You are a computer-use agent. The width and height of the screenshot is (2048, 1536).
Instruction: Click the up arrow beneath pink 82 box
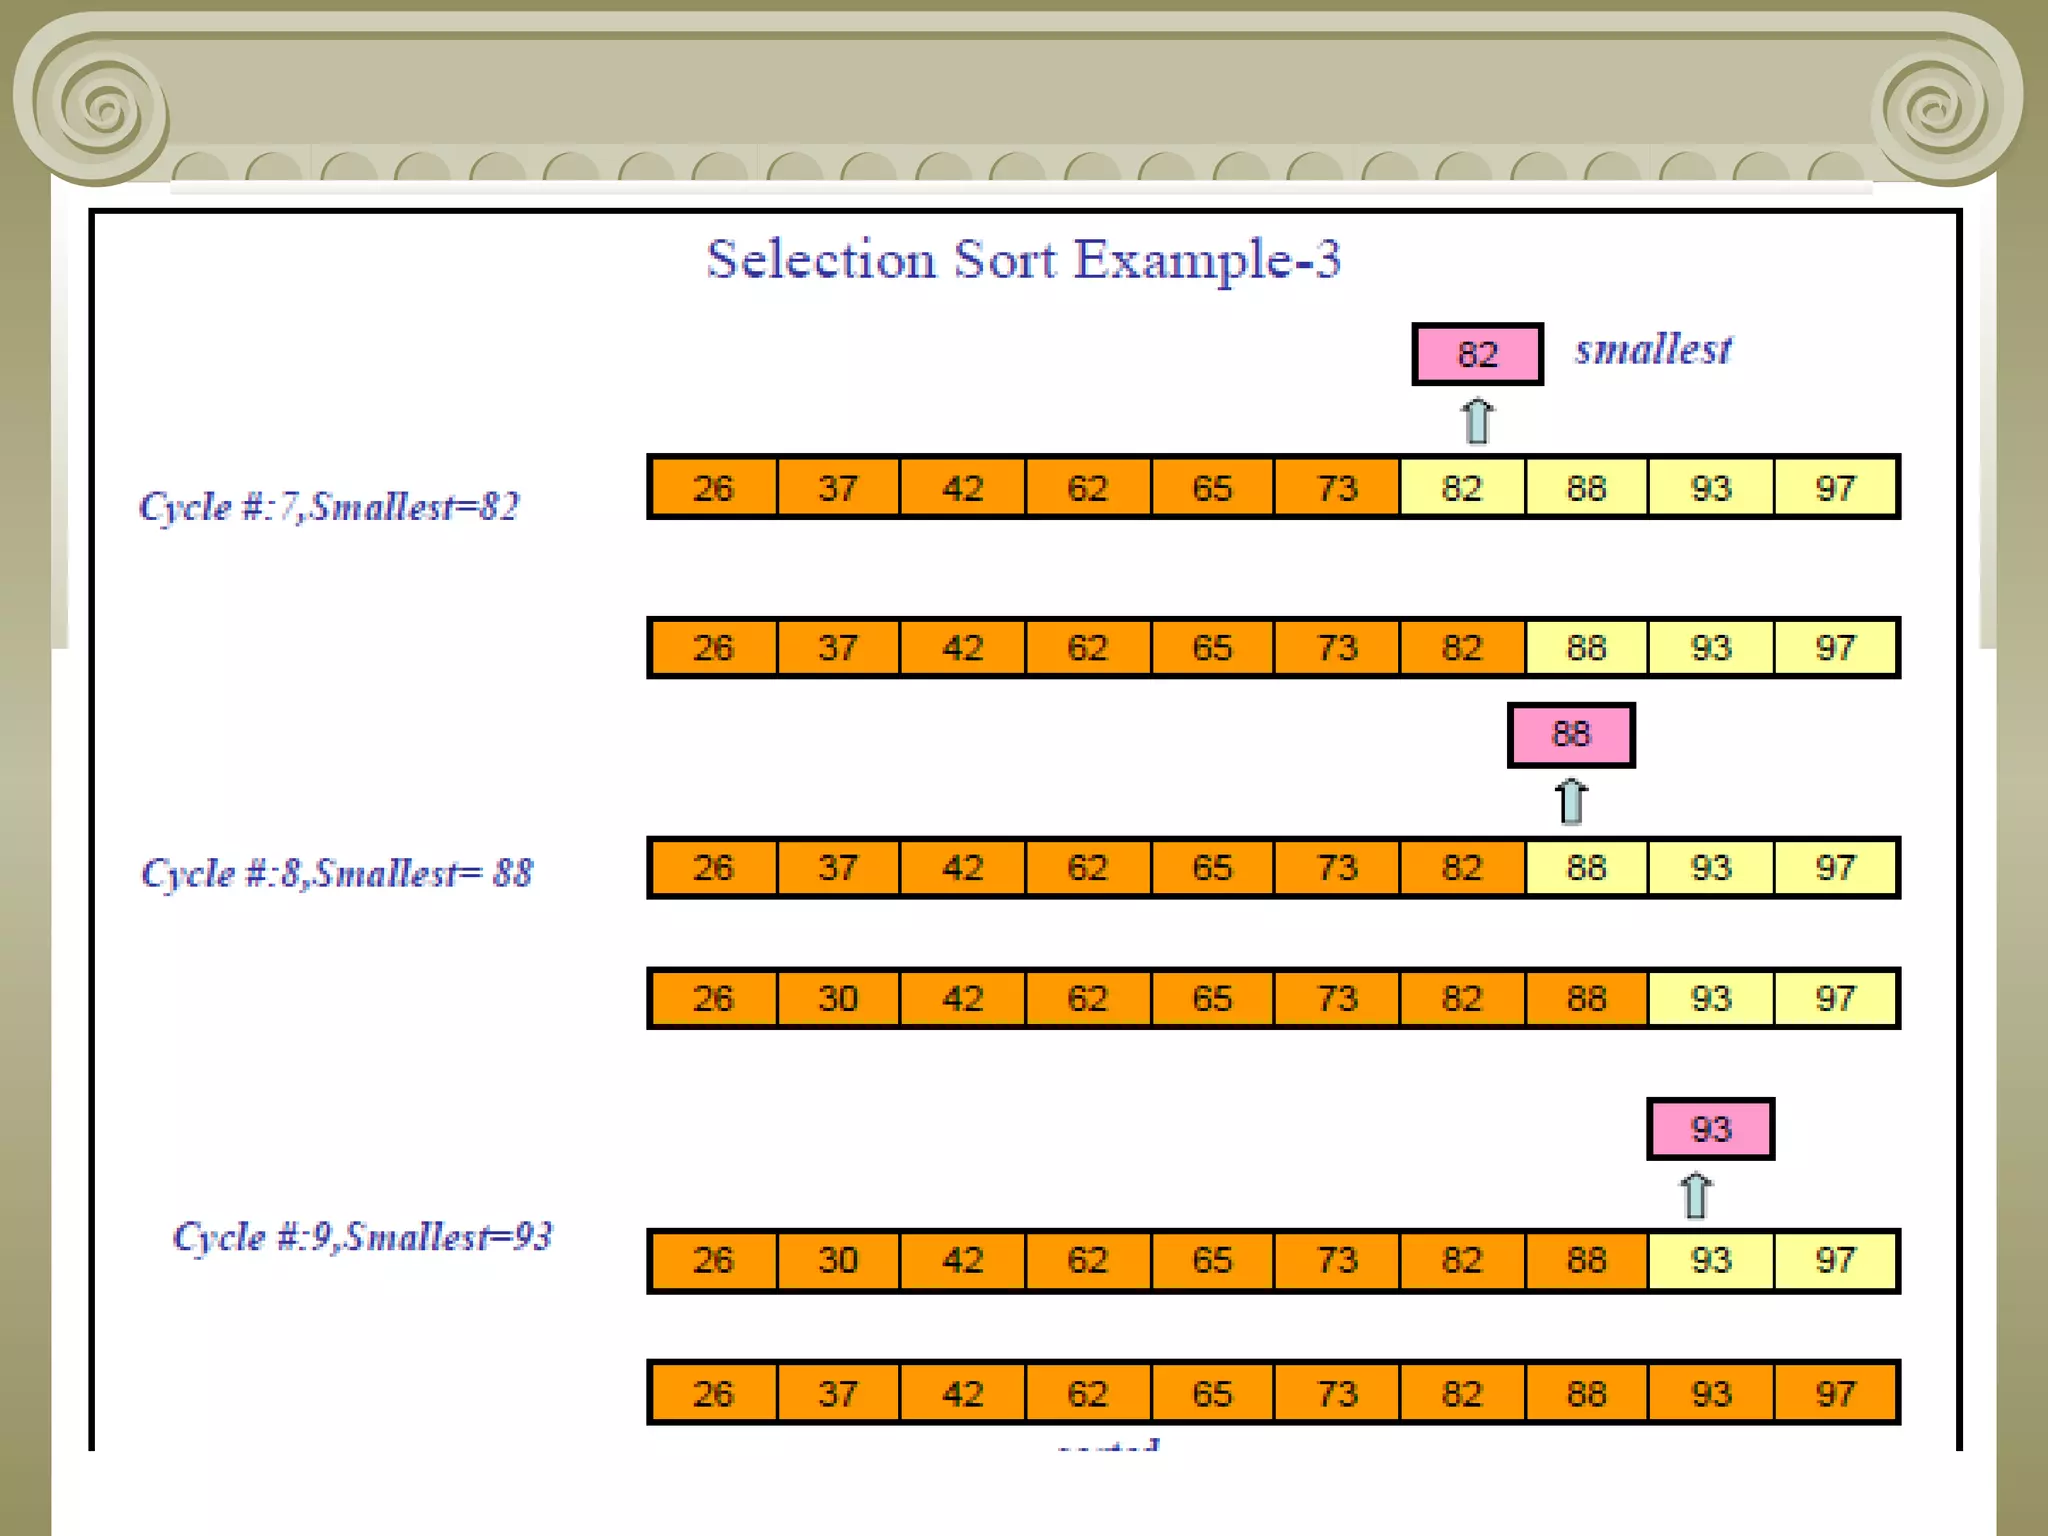coord(1477,421)
